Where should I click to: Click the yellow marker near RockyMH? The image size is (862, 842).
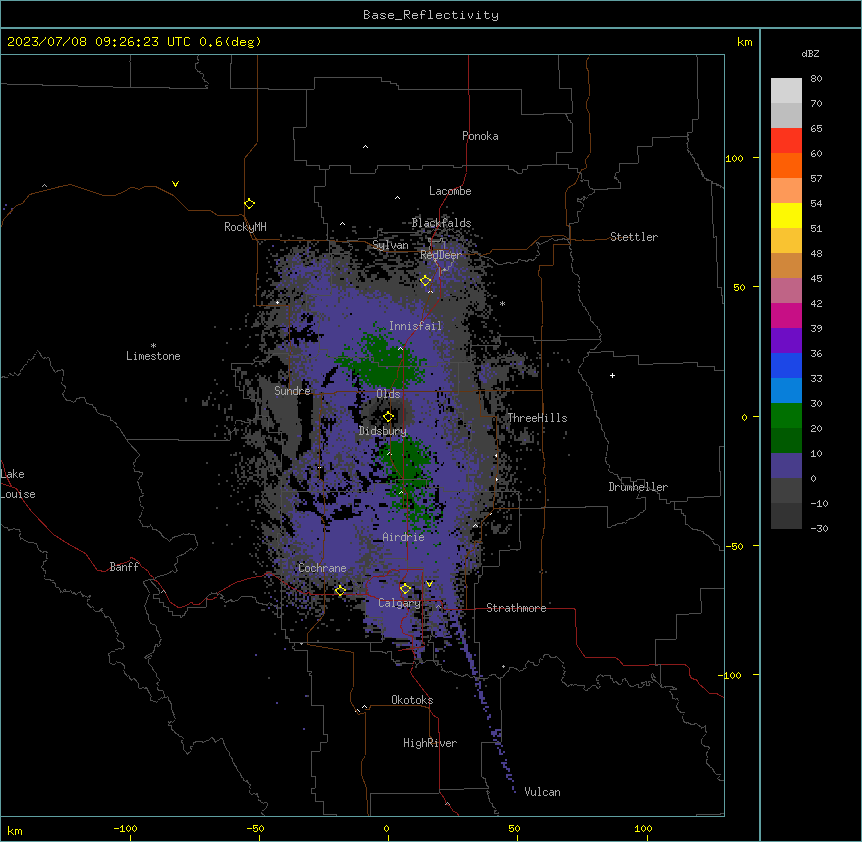249,203
